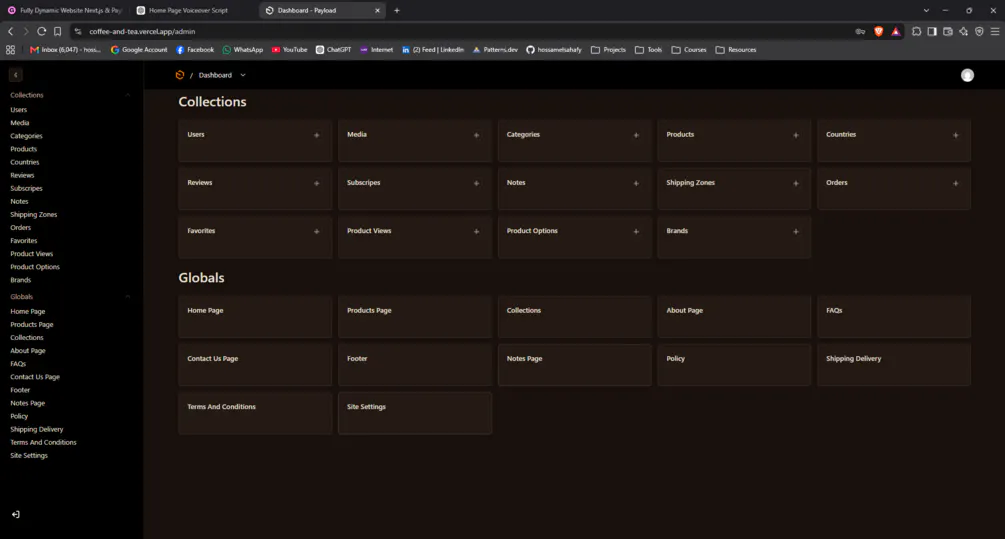Image resolution: width=1005 pixels, height=539 pixels.
Task: Add new Review using plus icon
Action: tap(317, 183)
